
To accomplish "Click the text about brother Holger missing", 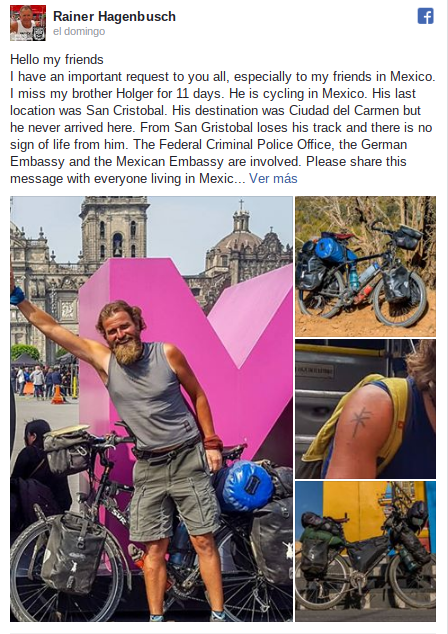I will (x=116, y=93).
